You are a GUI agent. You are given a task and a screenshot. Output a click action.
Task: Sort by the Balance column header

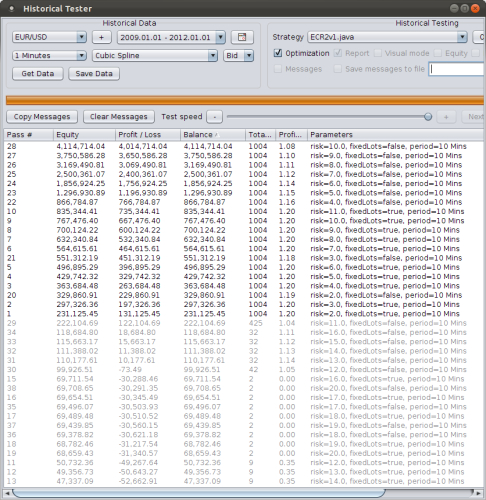point(213,135)
